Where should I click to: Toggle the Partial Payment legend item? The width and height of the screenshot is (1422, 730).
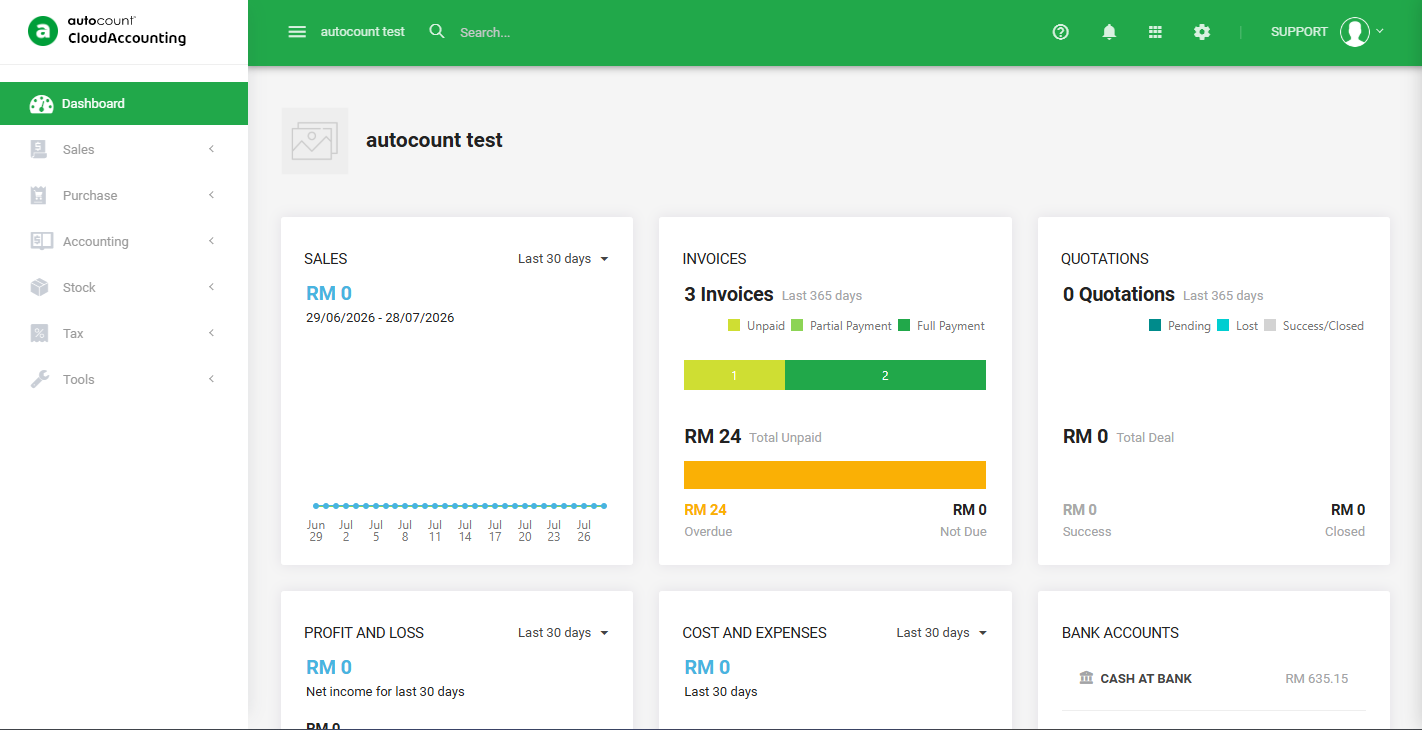click(841, 326)
